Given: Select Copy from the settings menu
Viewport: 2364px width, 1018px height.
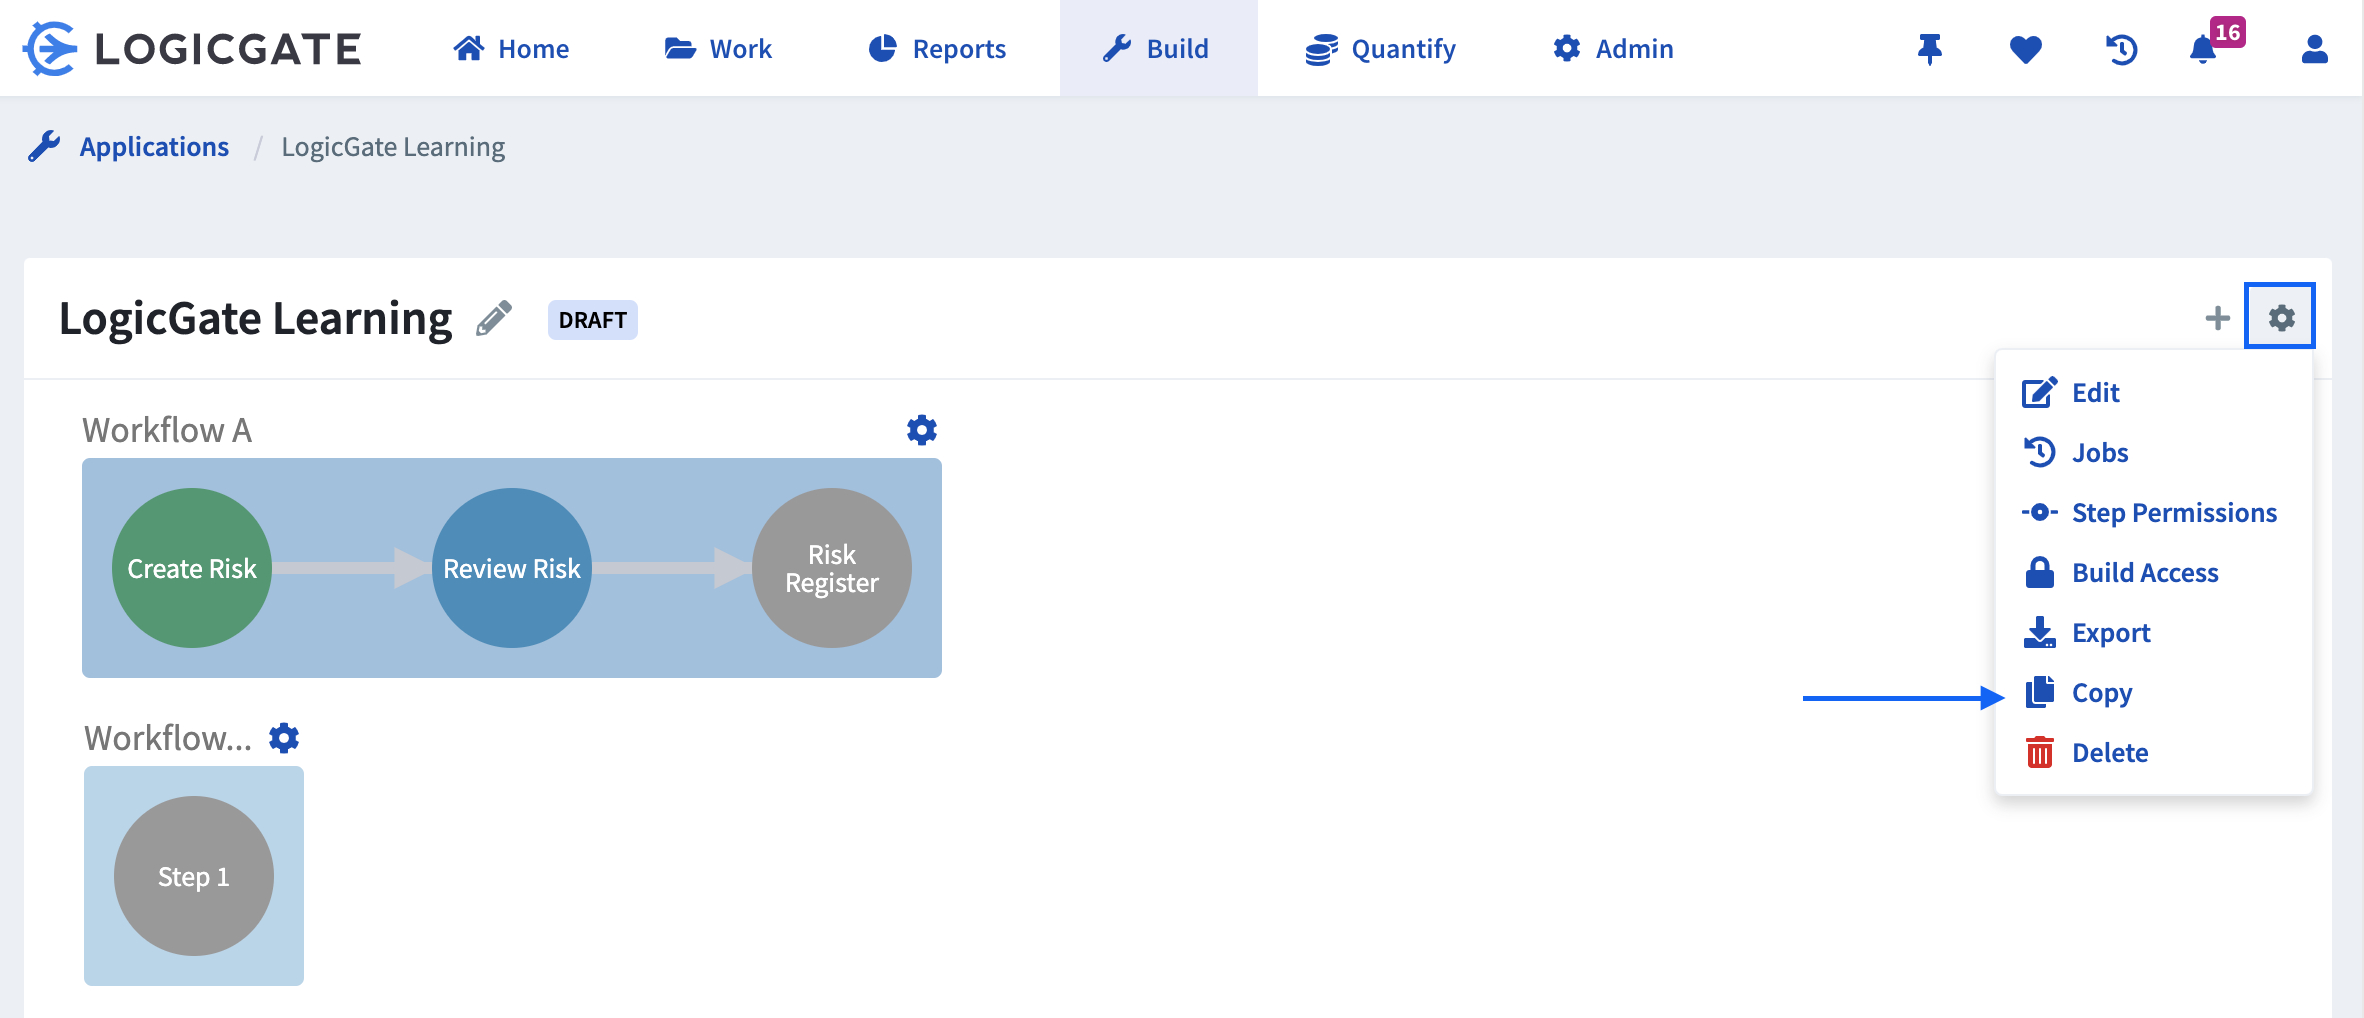Looking at the screenshot, I should click(x=2101, y=693).
